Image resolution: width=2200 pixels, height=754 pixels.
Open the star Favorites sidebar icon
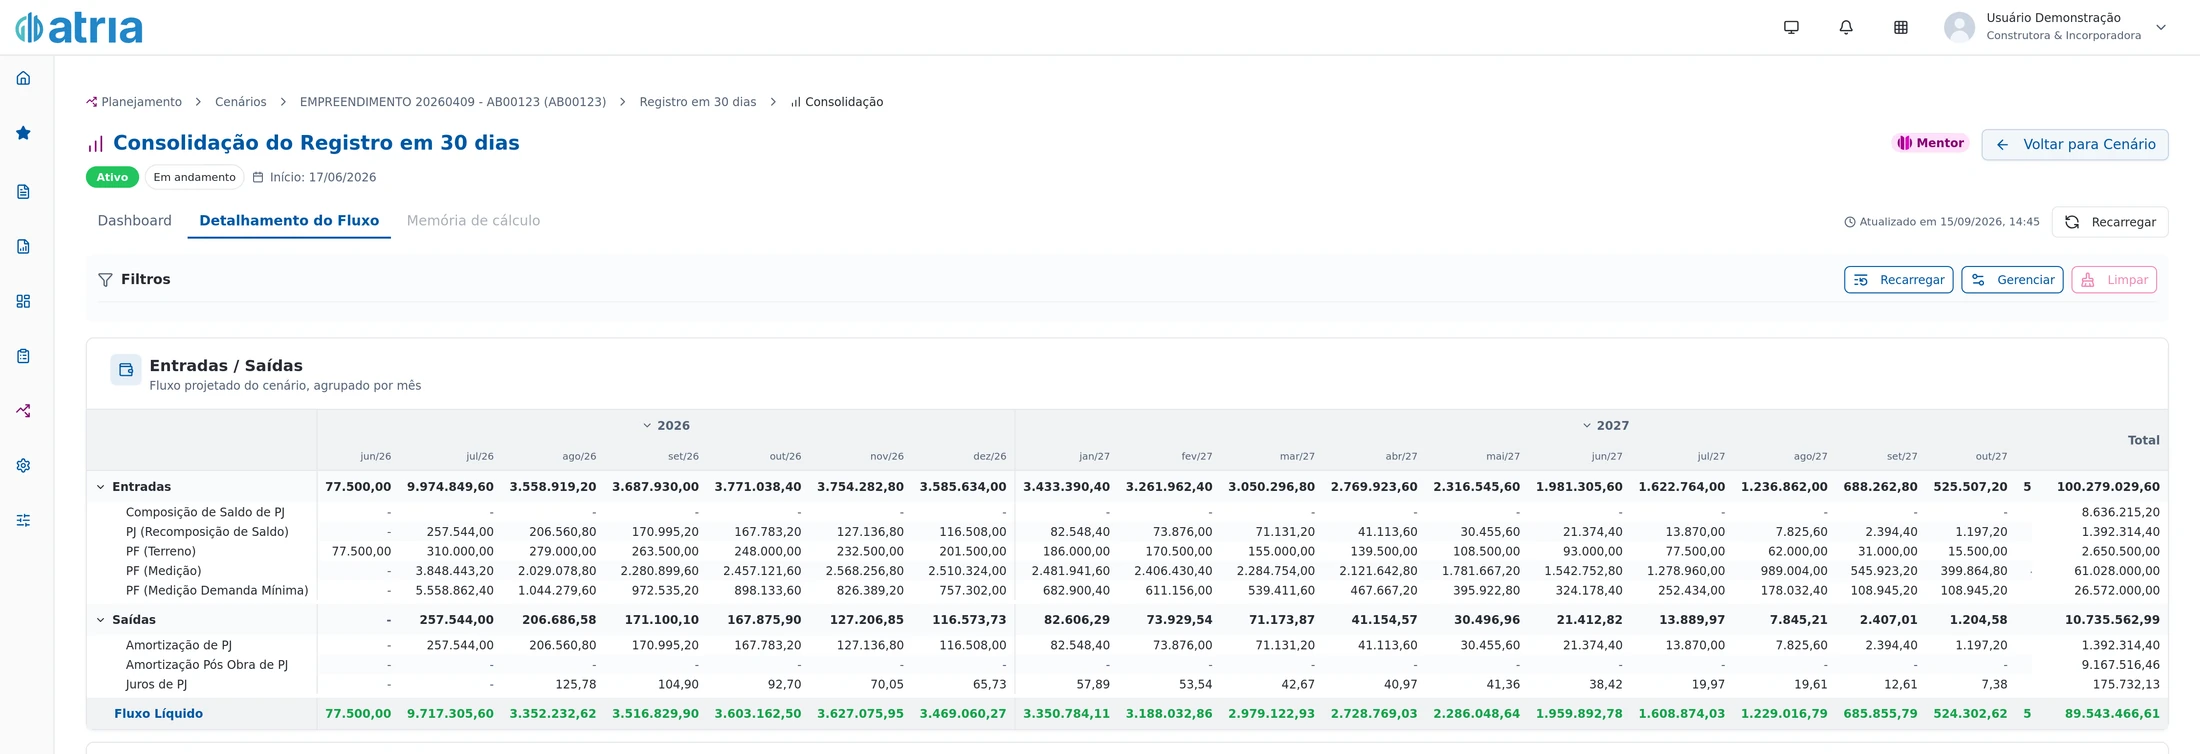(23, 133)
